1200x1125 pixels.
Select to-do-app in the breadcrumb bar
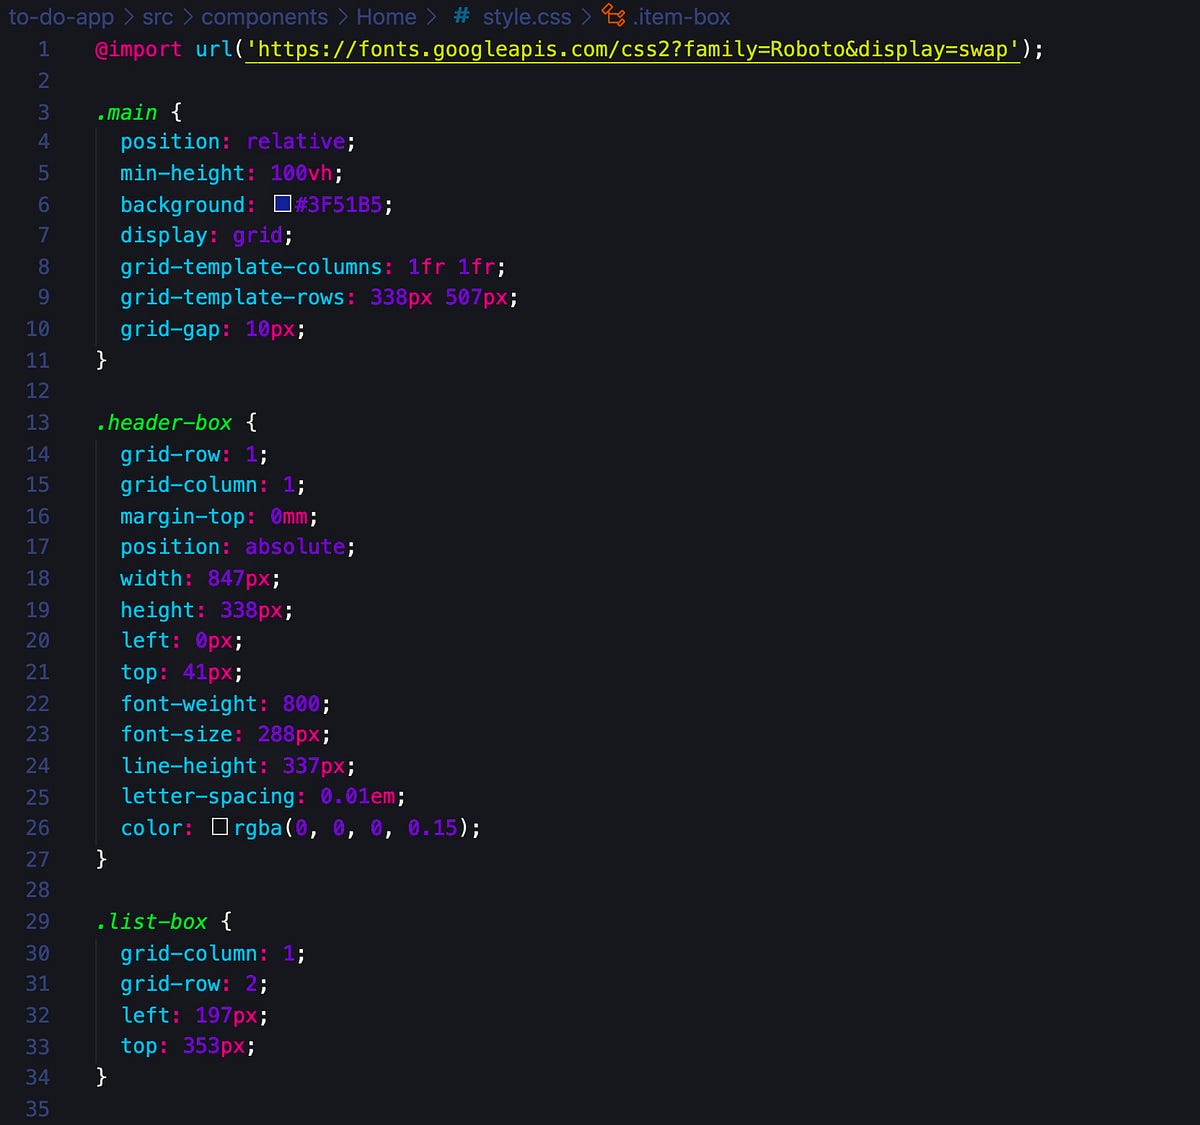pyautogui.click(x=62, y=16)
